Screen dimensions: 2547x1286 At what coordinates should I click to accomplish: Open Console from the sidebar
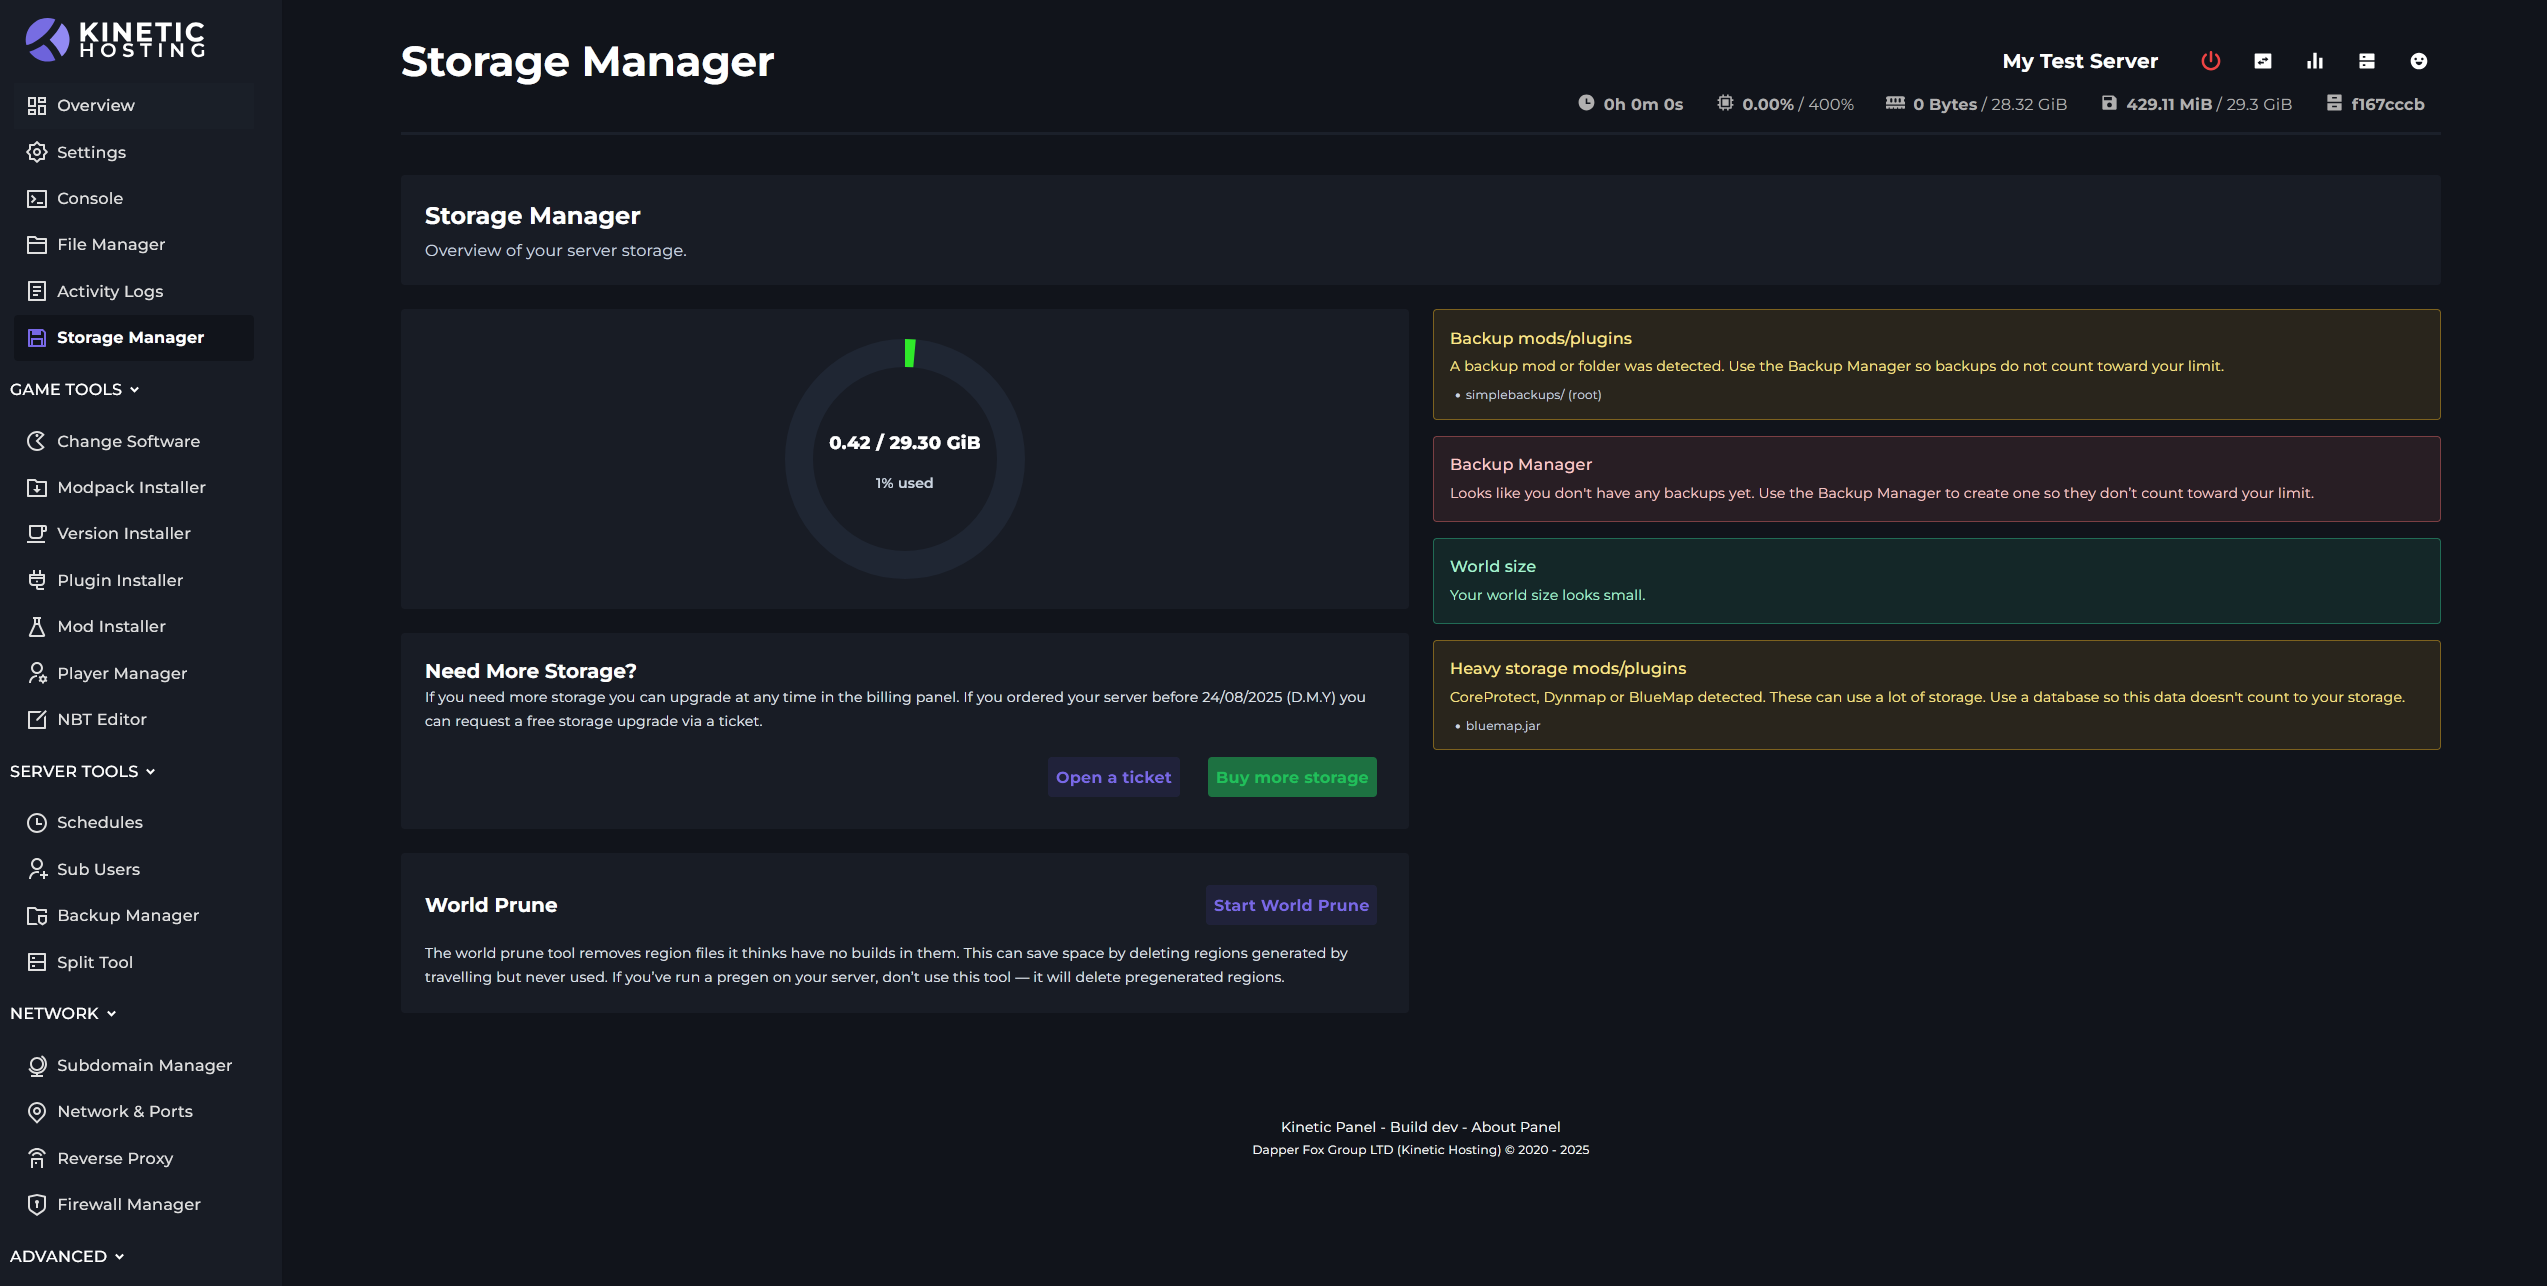pos(89,198)
